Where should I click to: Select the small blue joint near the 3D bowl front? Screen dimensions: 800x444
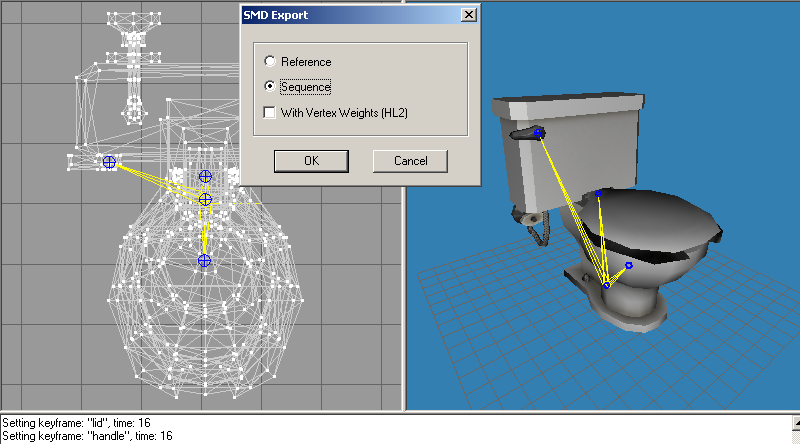(629, 265)
